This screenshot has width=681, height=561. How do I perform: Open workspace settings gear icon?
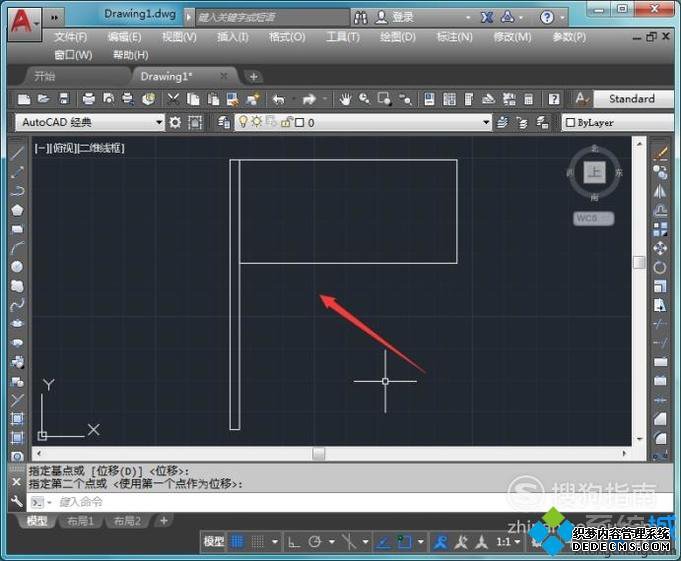[175, 122]
